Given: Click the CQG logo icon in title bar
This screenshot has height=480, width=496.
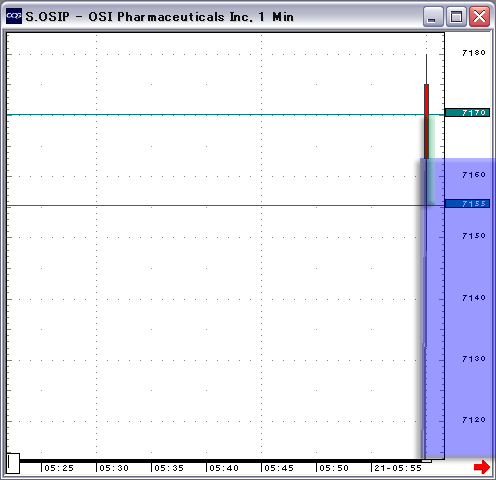Looking at the screenshot, I should [x=14, y=16].
